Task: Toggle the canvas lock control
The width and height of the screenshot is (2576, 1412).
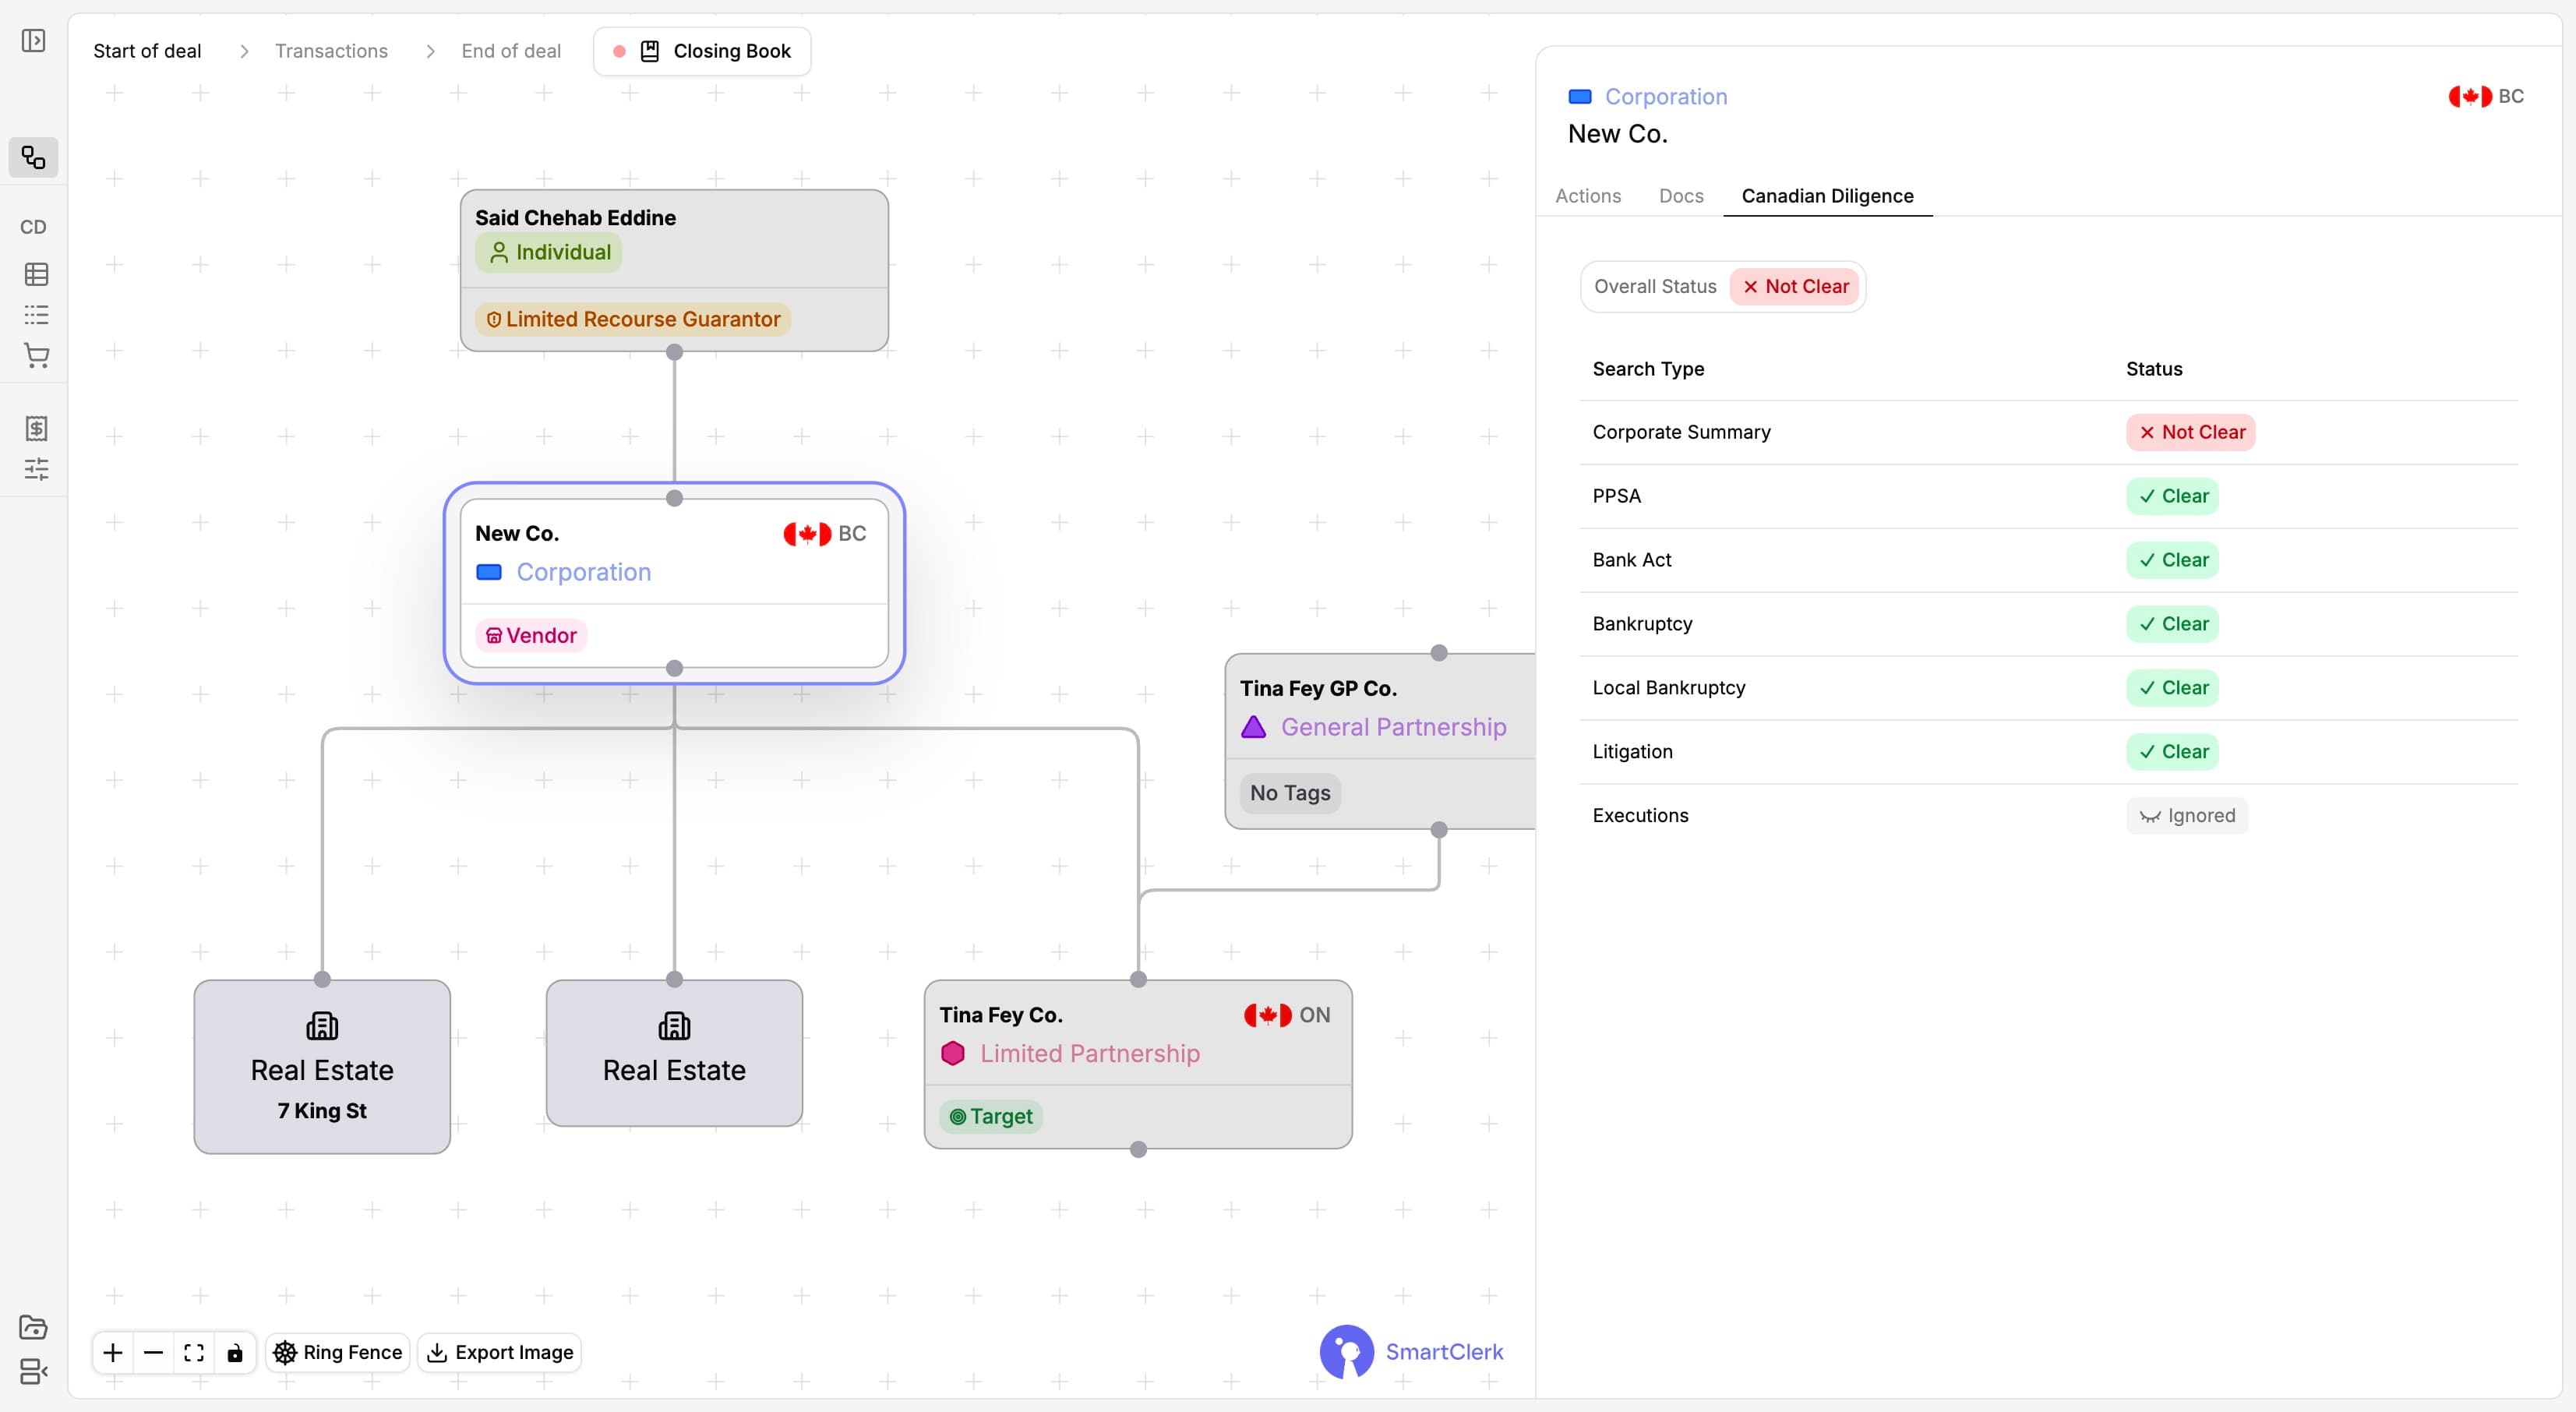Action: point(236,1352)
